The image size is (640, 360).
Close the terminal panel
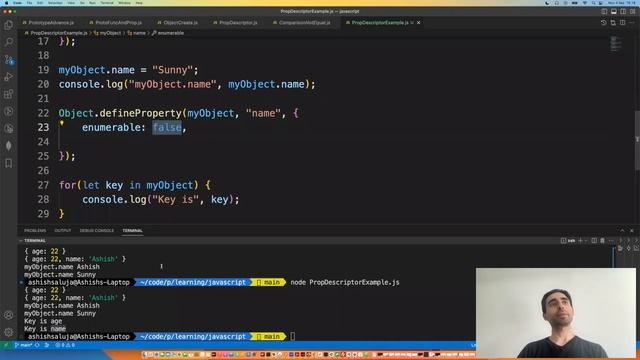tap(632, 231)
